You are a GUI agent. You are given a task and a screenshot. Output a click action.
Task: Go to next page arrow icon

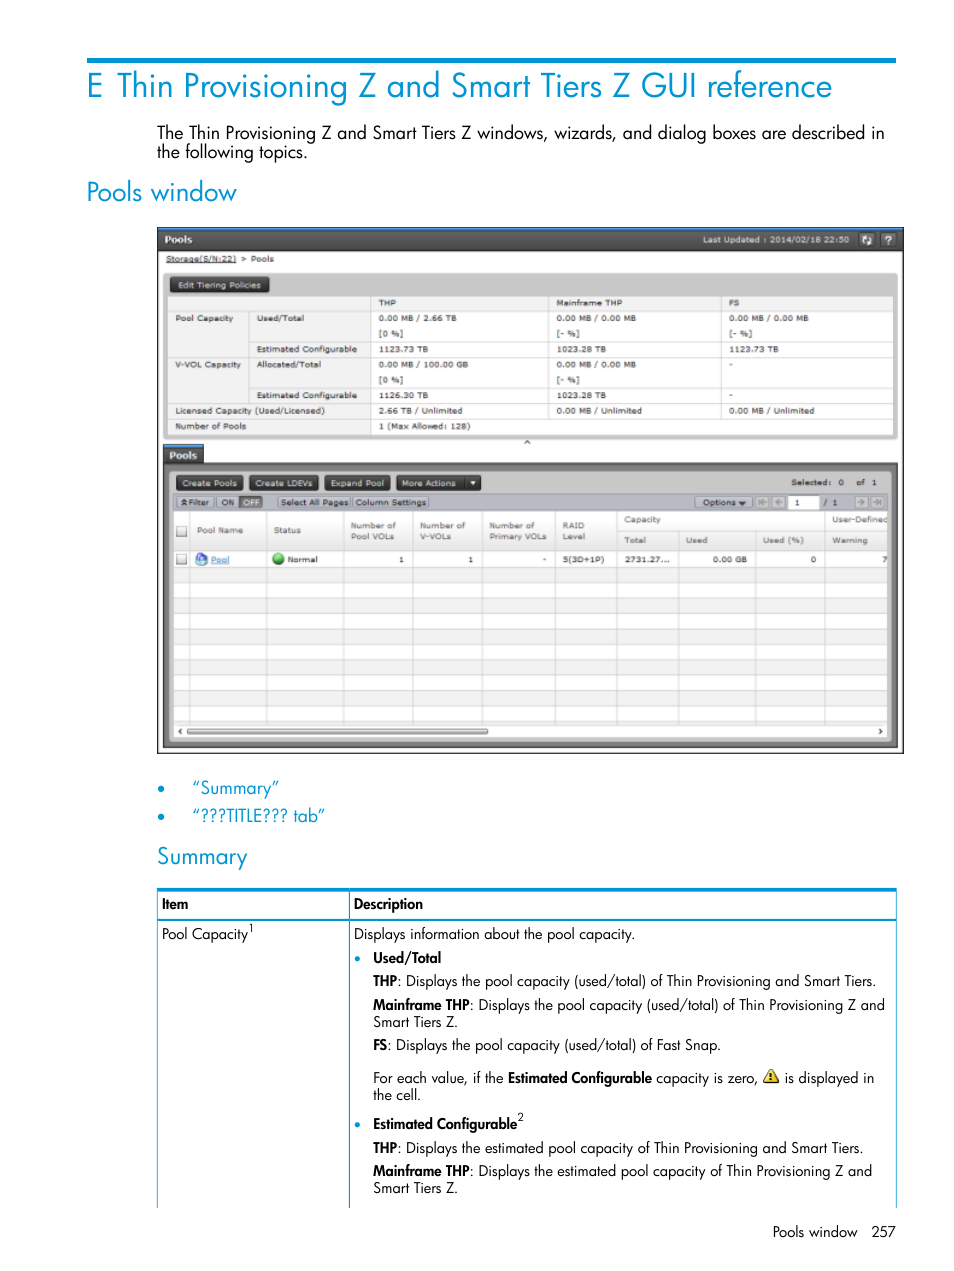(x=861, y=502)
